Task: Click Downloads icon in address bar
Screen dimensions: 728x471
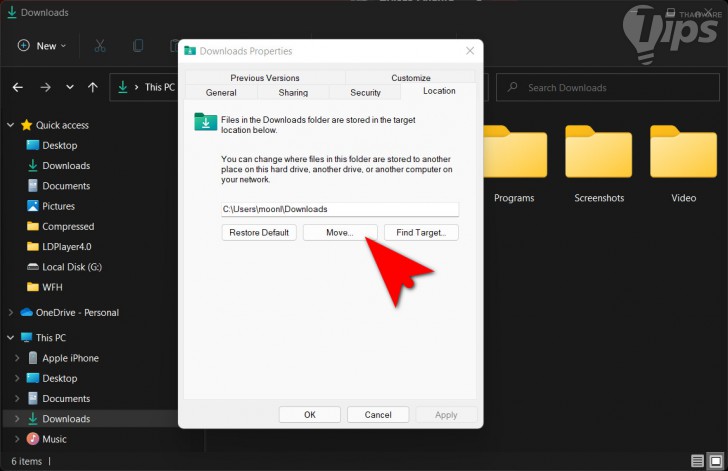Action: click(x=123, y=87)
